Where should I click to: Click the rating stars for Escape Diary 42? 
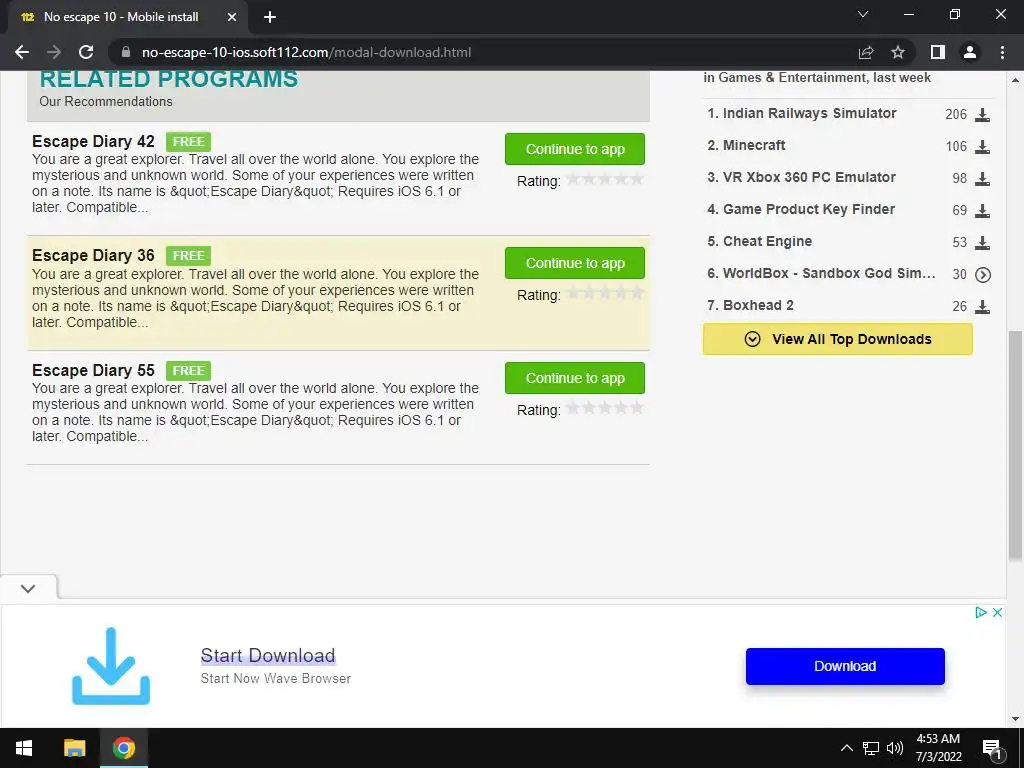point(605,179)
